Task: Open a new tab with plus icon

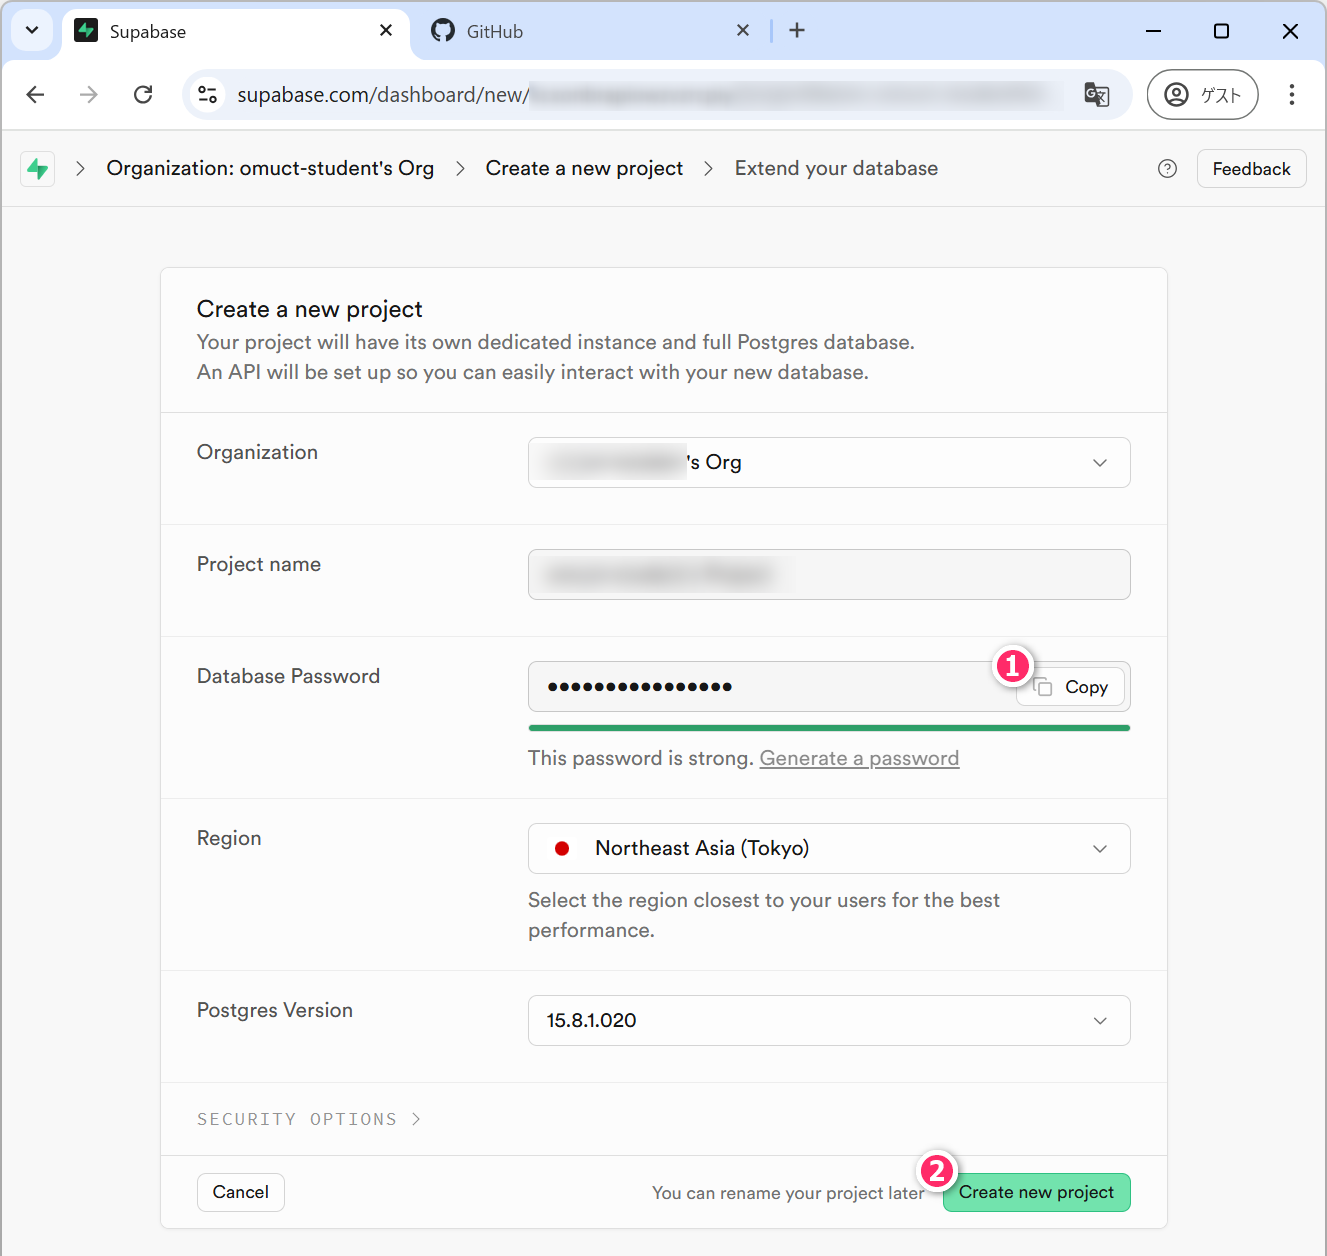Action: (x=797, y=31)
